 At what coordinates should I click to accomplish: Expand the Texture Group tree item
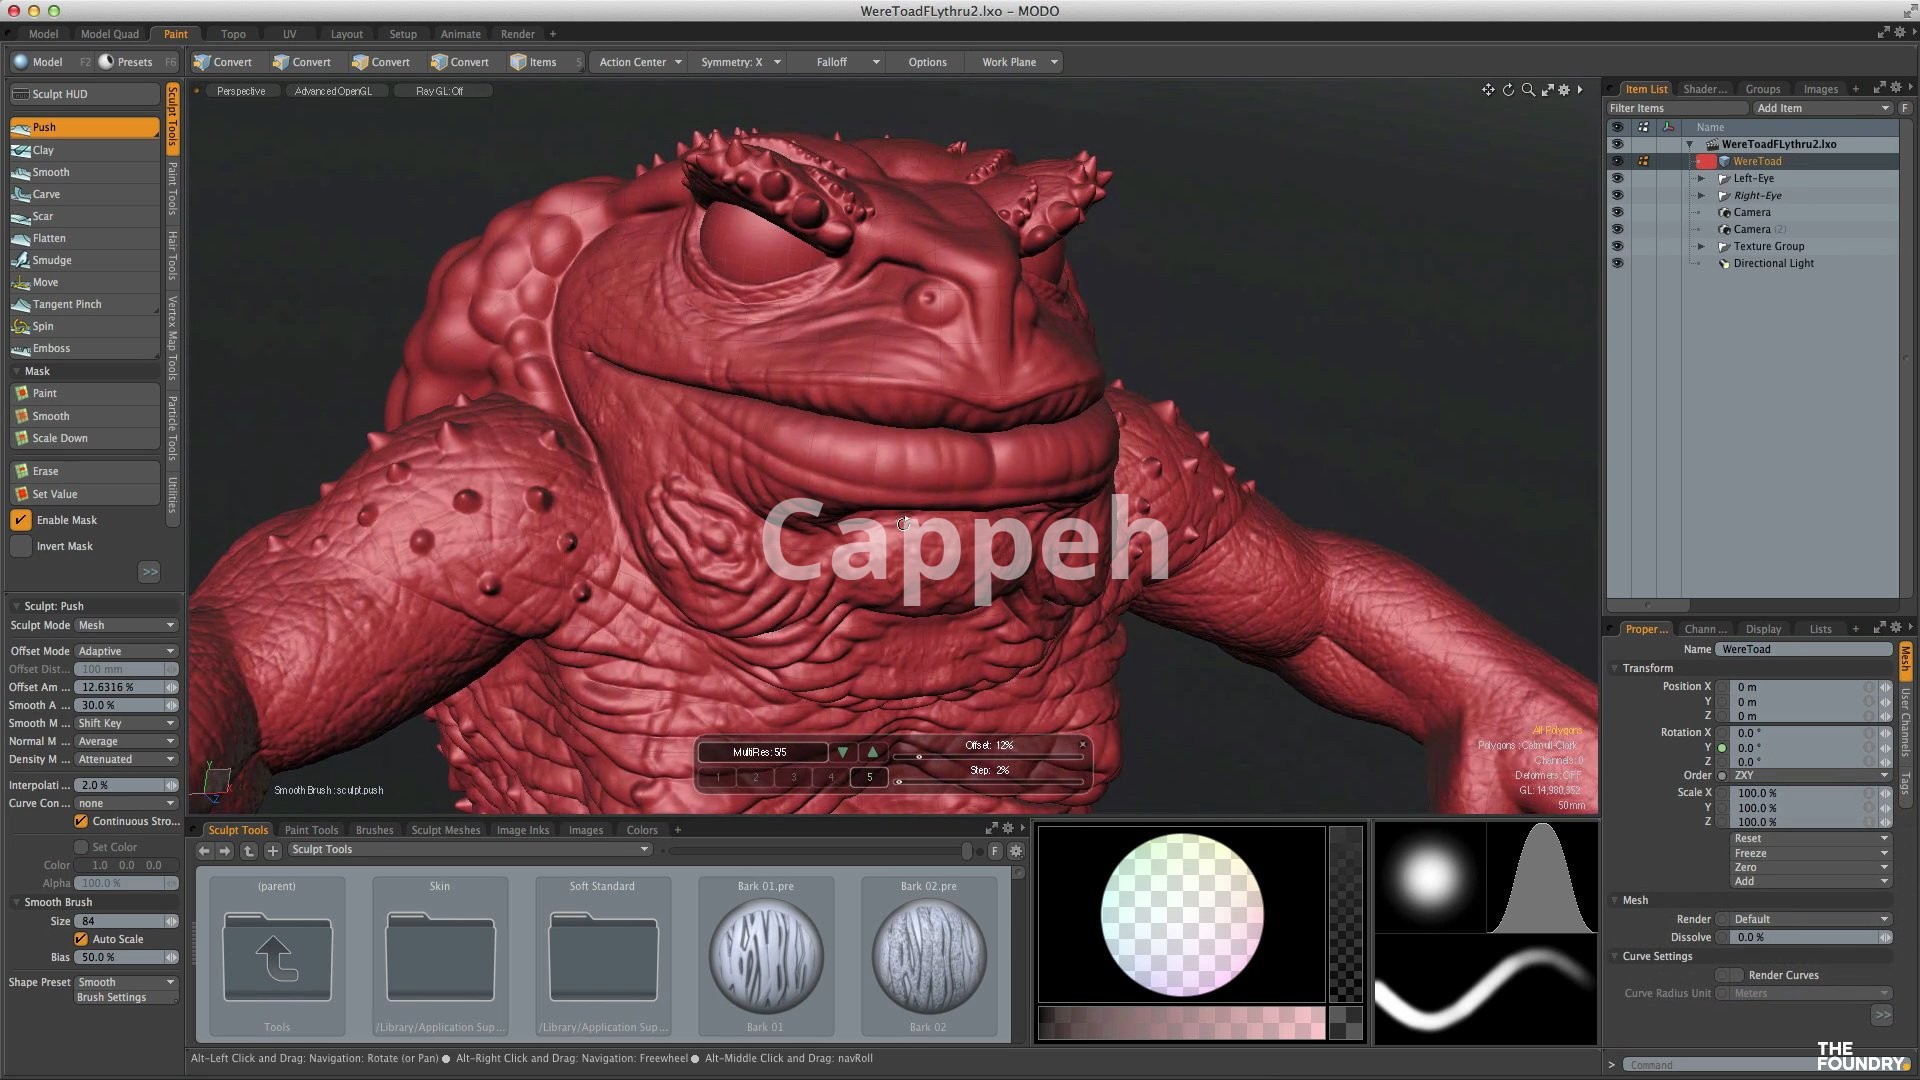1701,247
